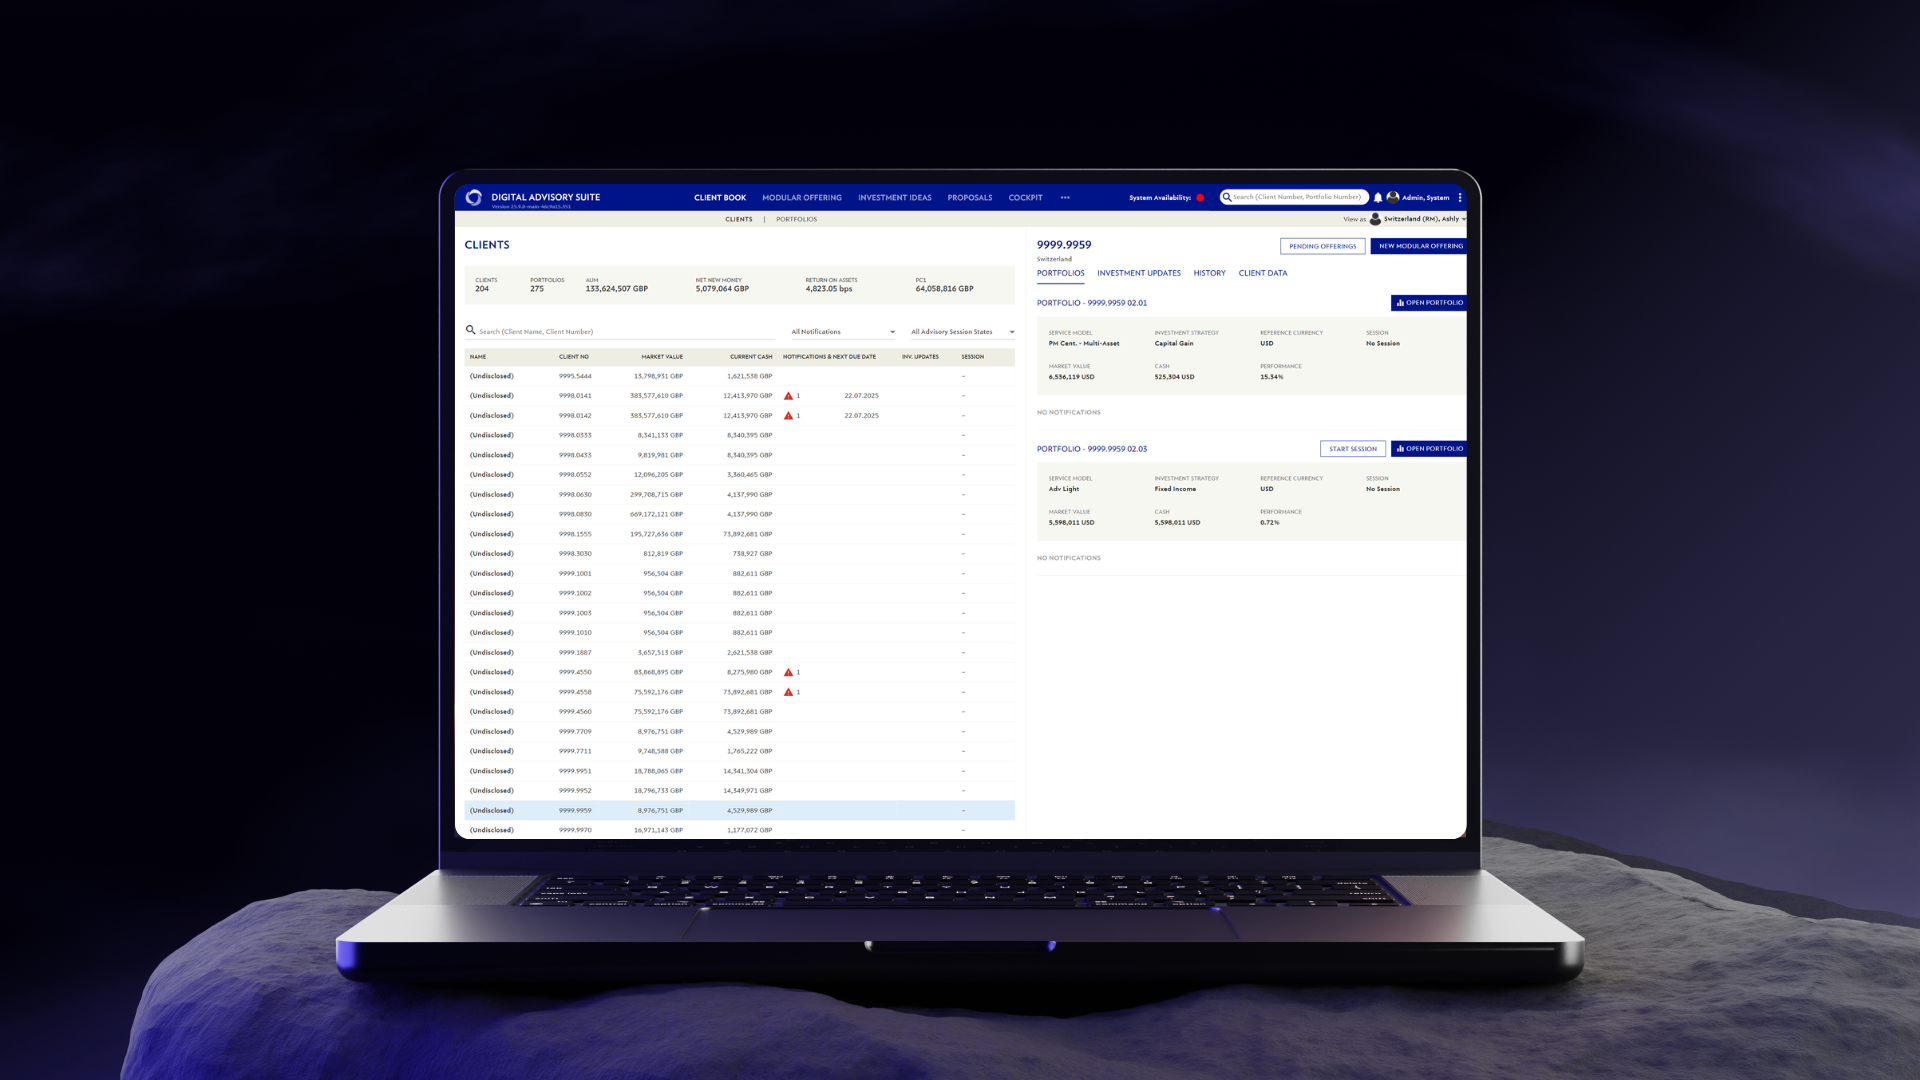
Task: Click the warning triangle for client 9999.4550
Action: 788,672
